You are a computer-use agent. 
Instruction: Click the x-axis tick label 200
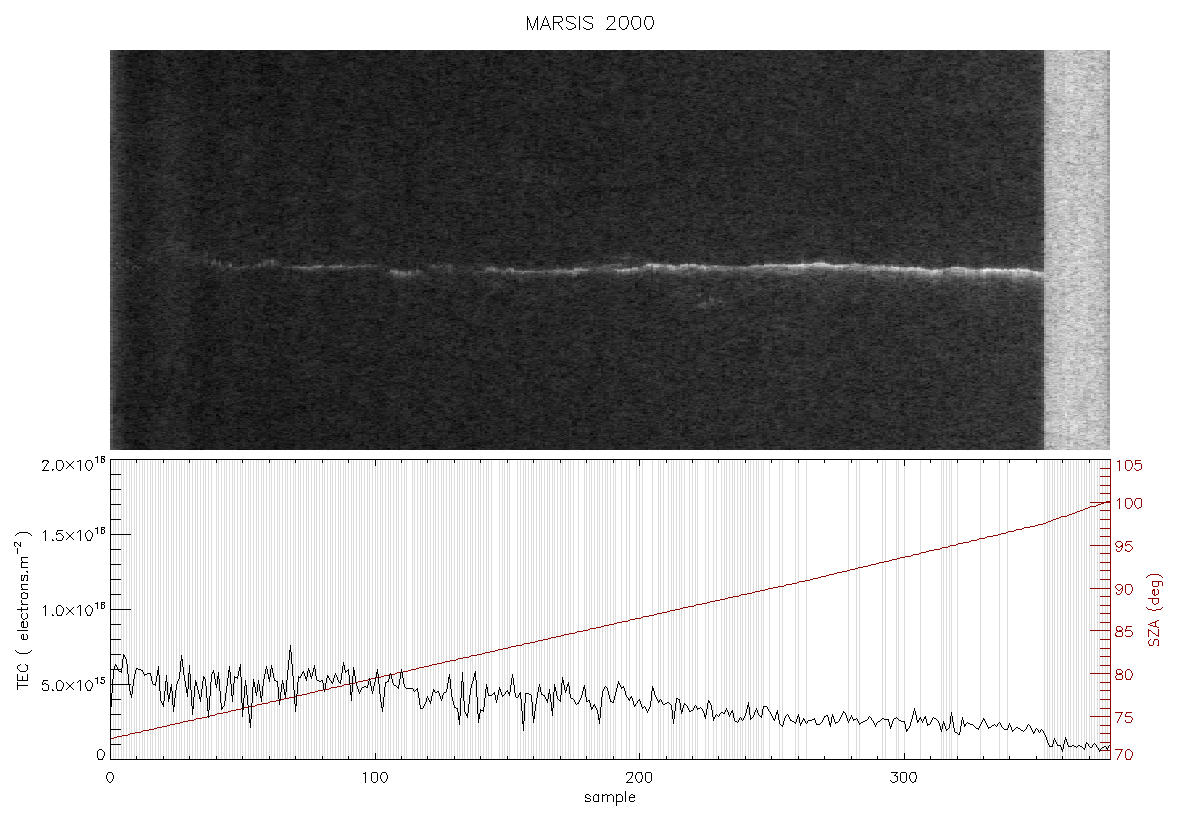(x=639, y=778)
